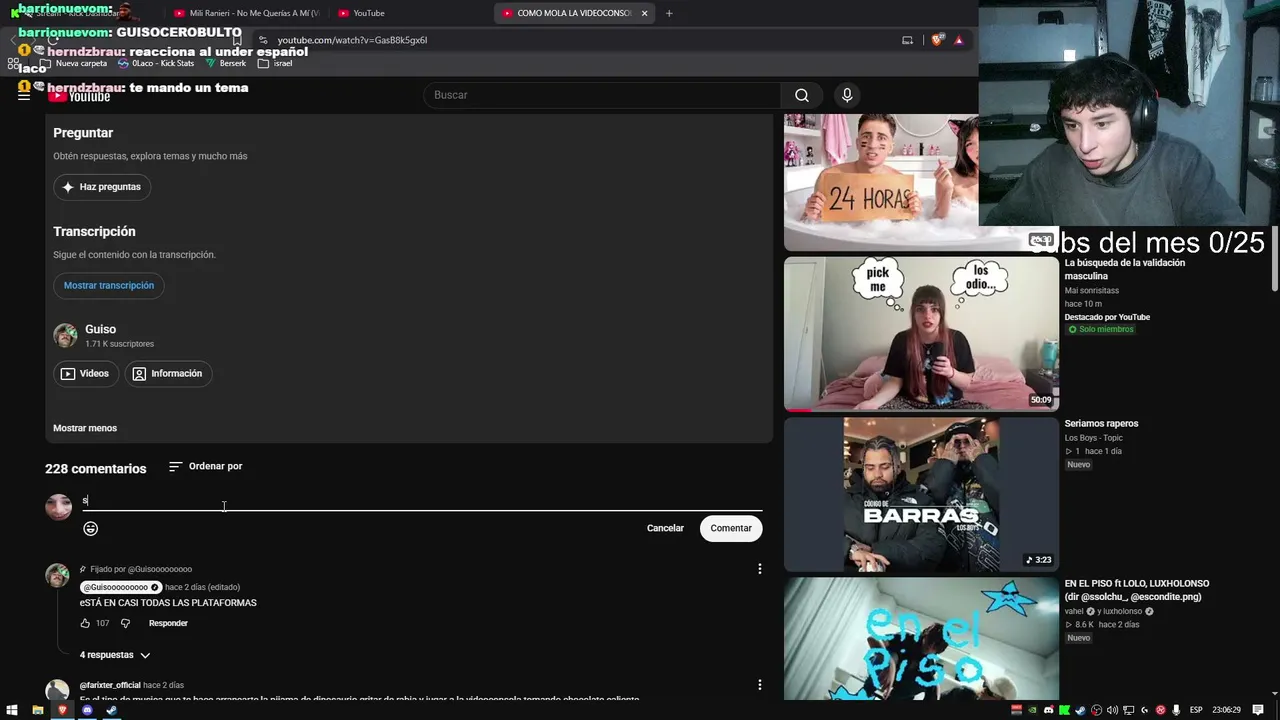Open the channel Videos button
Image resolution: width=1280 pixels, height=720 pixels.
[86, 374]
